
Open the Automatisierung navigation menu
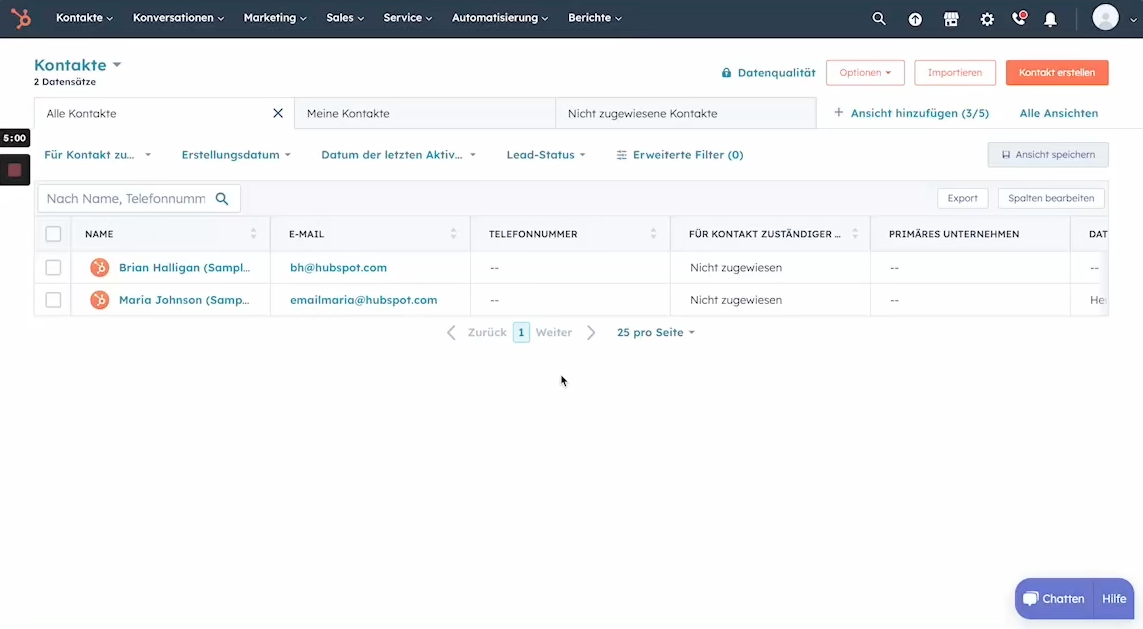[x=500, y=17]
